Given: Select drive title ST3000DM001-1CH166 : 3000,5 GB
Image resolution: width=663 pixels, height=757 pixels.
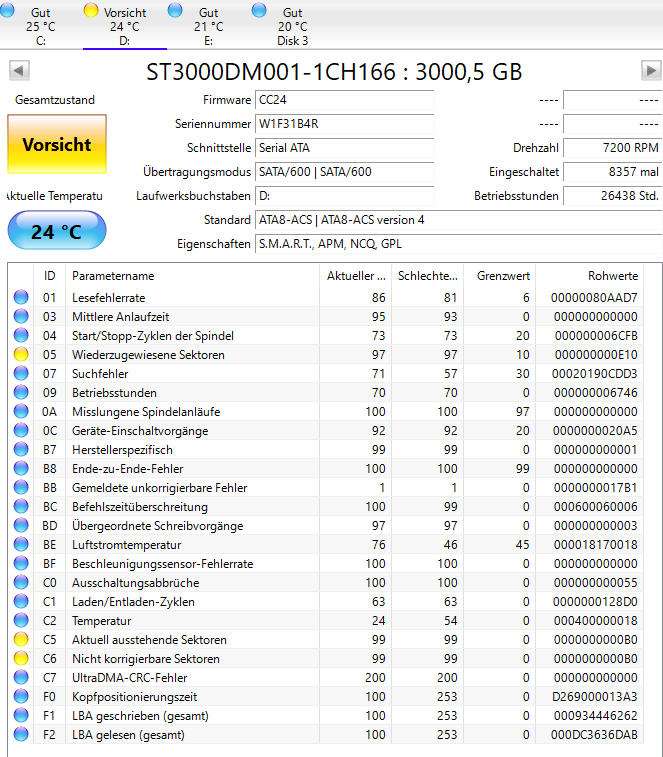Looking at the screenshot, I should pos(334,71).
